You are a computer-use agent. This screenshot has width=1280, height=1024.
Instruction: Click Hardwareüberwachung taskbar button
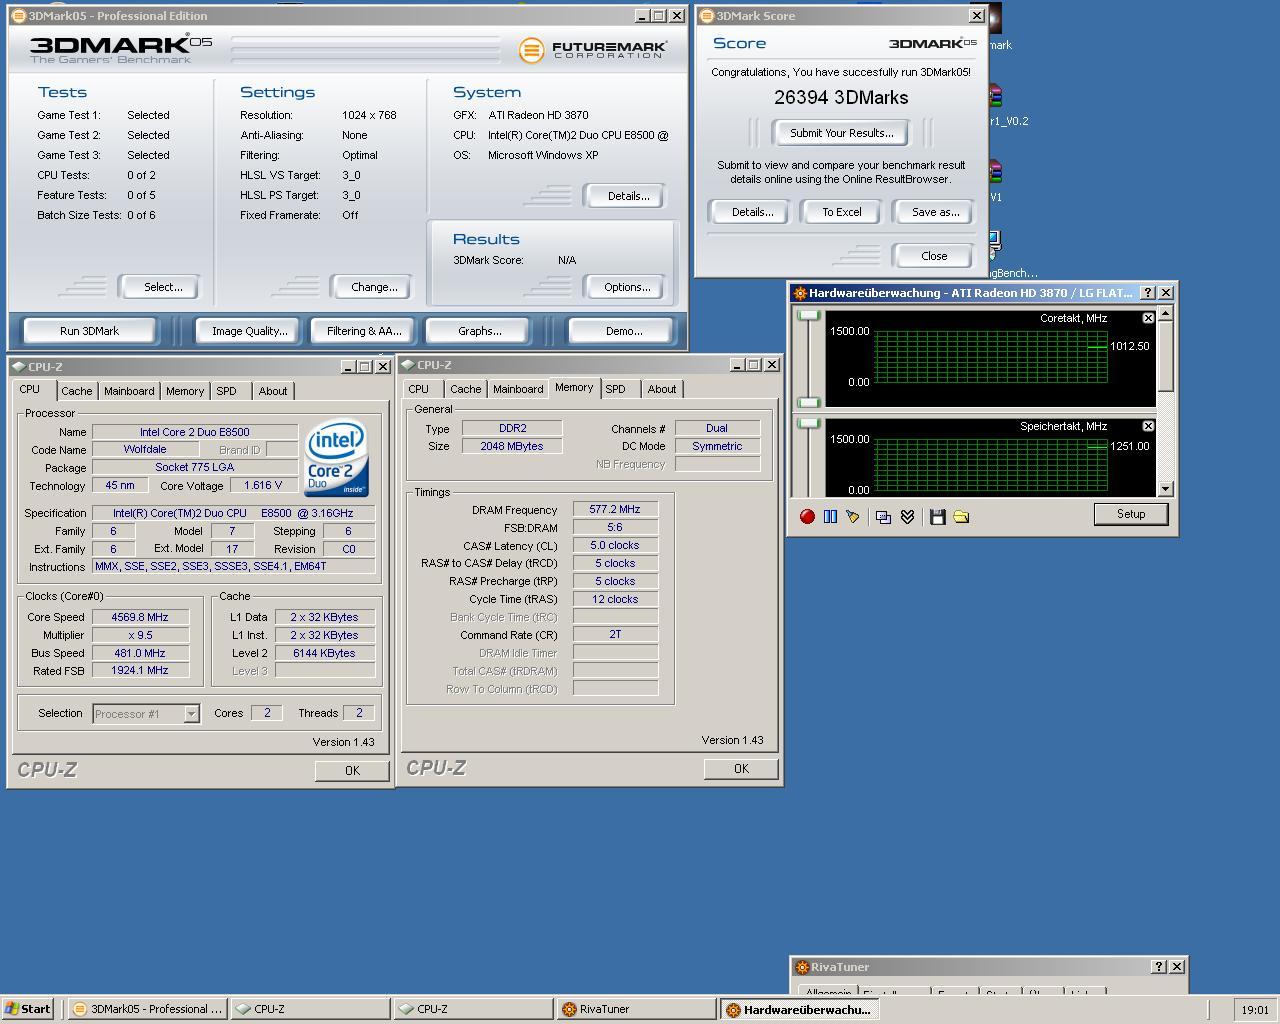pos(801,1009)
